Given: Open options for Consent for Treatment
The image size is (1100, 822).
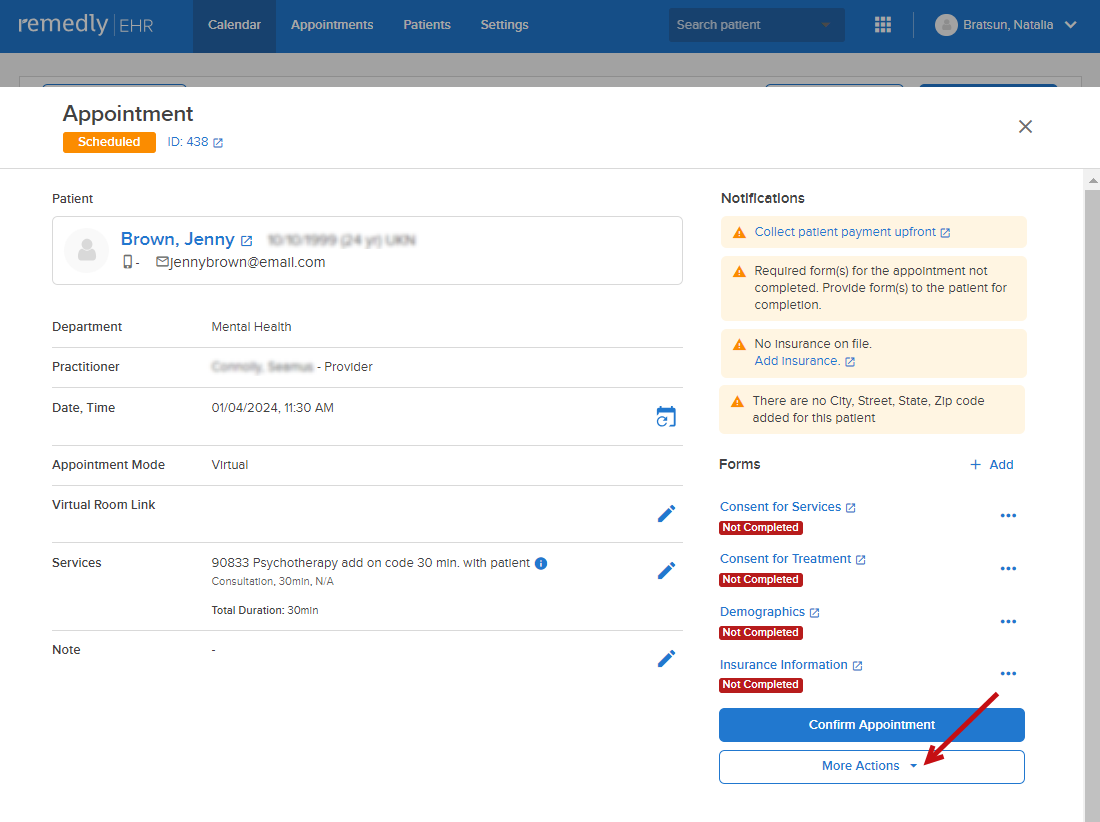Looking at the screenshot, I should click(x=1008, y=568).
